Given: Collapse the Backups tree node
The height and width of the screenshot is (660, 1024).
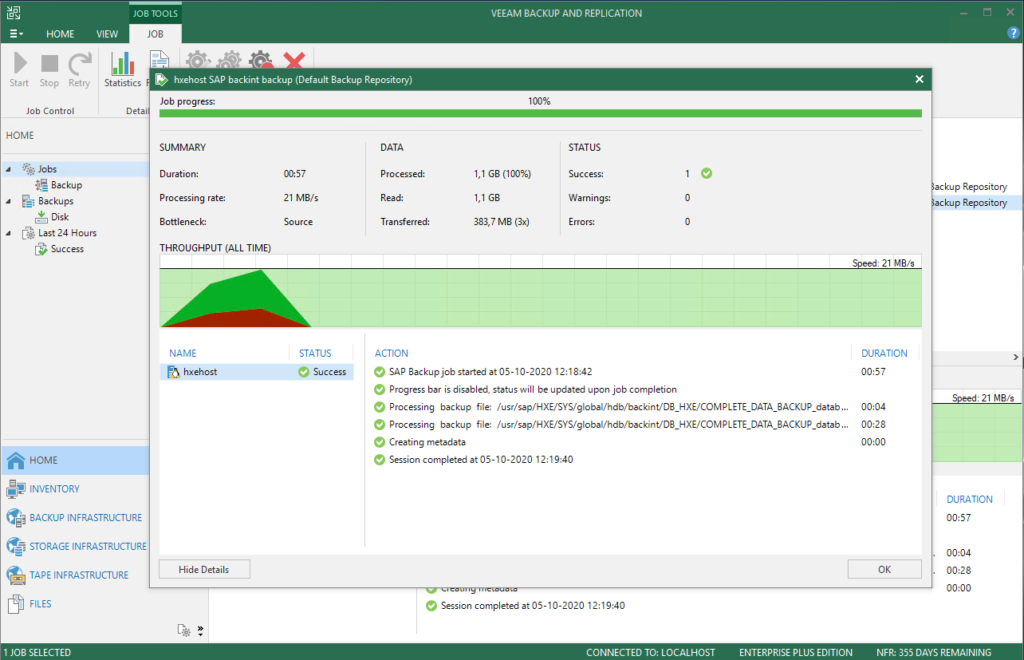Looking at the screenshot, I should (8, 202).
